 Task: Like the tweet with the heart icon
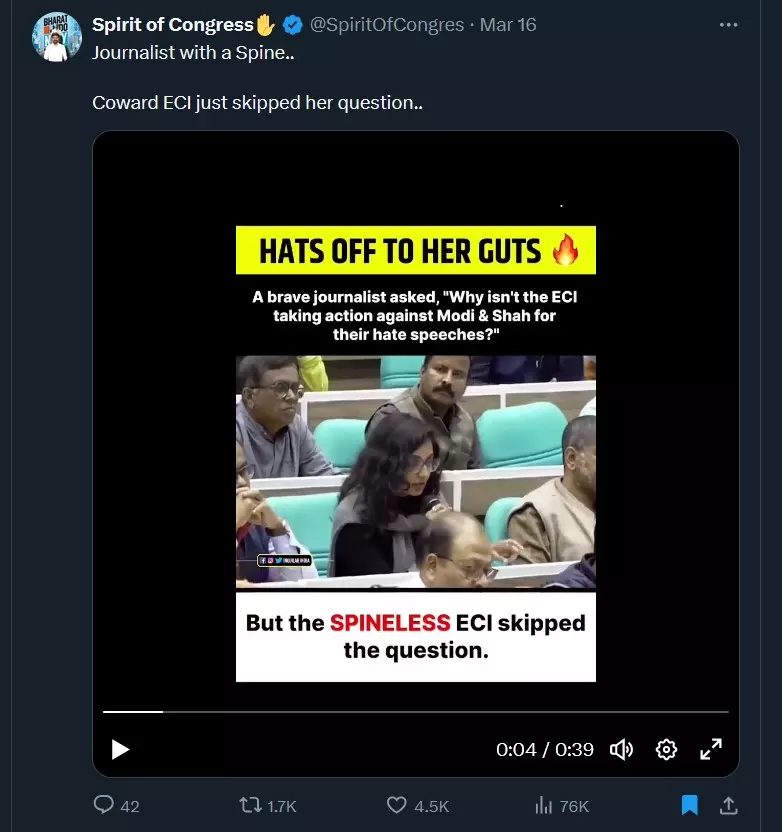[x=397, y=805]
